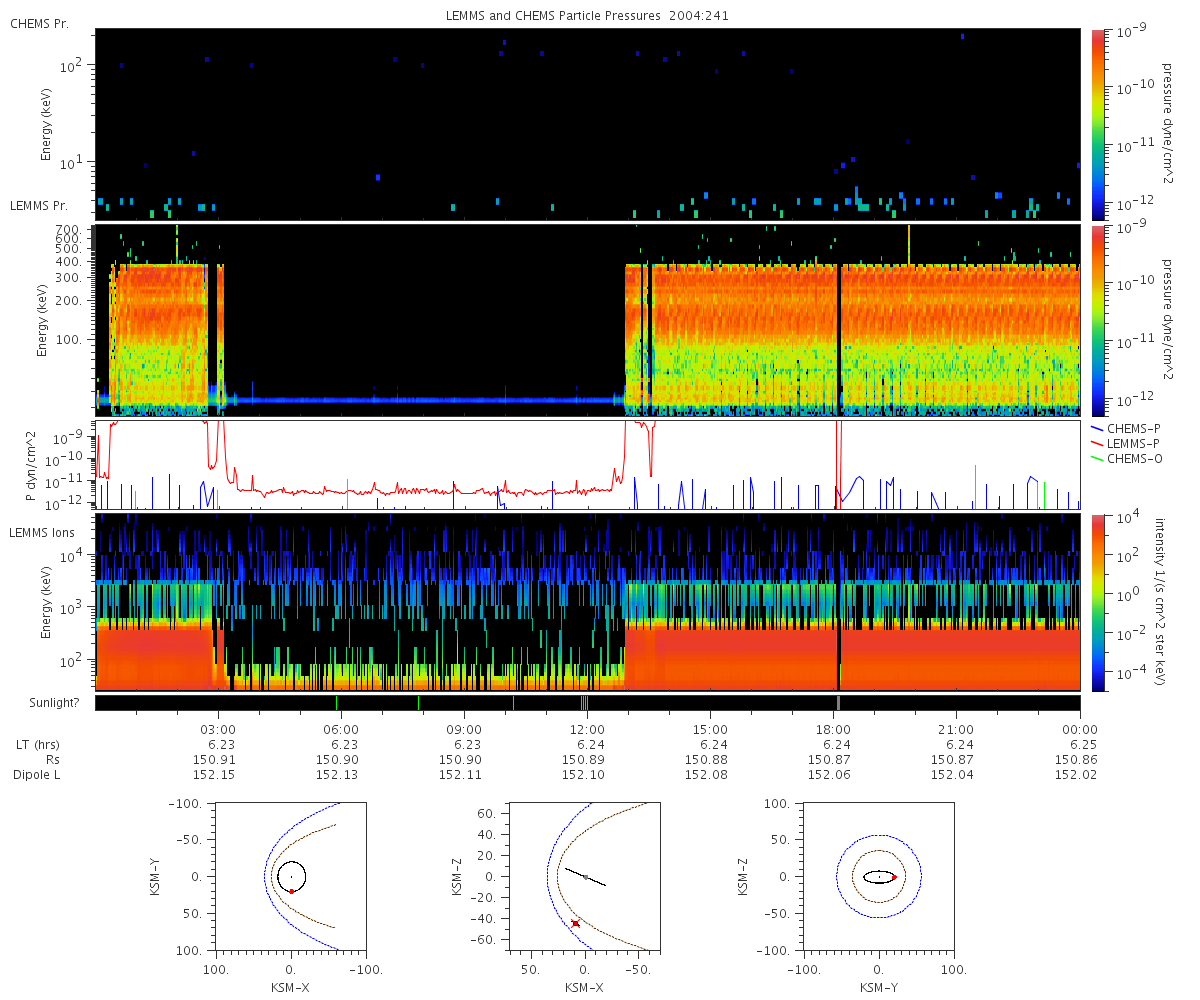Screen dimensions: 1200x1000
Task: Click the CHEMS pressure color bar
Action: [x=1098, y=124]
